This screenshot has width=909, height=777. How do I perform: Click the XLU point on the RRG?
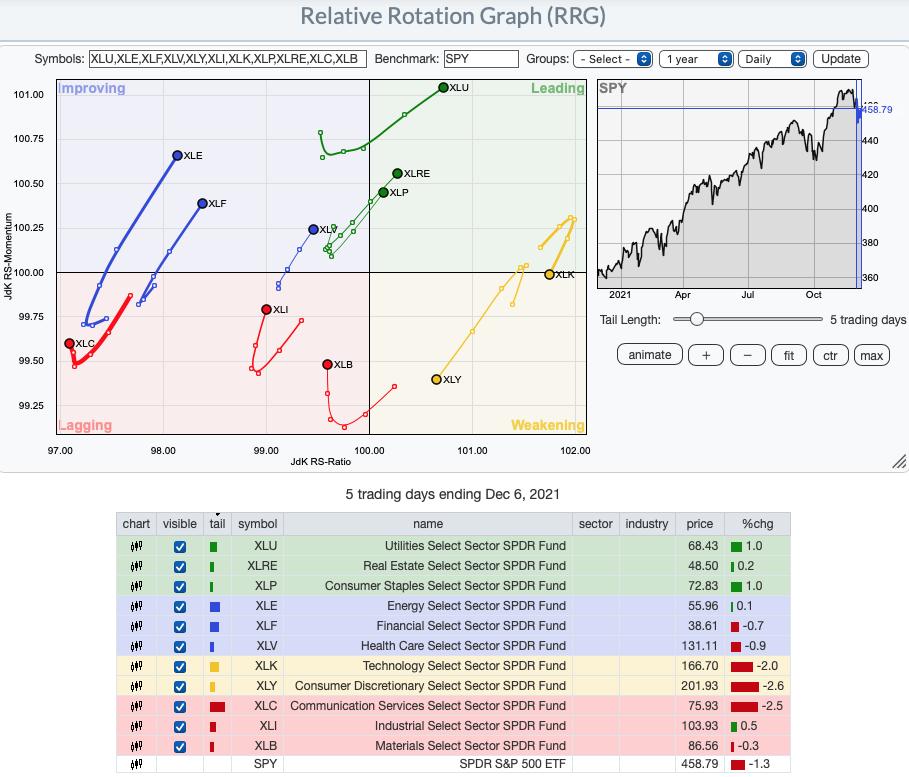point(443,88)
